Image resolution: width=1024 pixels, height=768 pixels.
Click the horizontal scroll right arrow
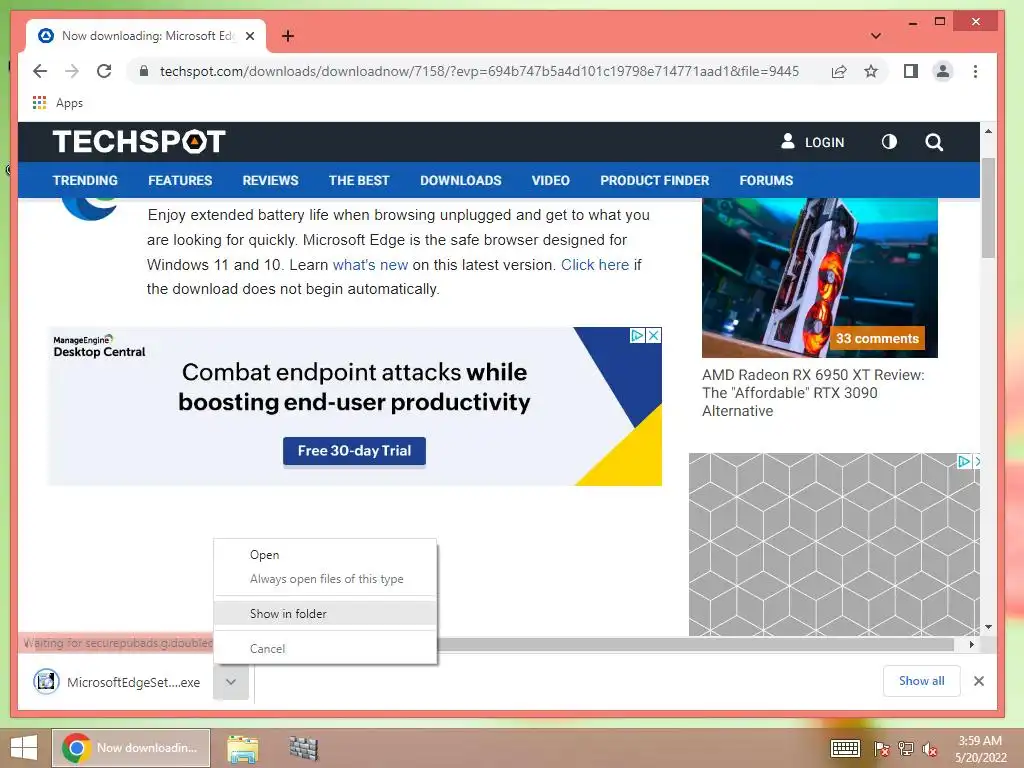pyautogui.click(x=972, y=645)
